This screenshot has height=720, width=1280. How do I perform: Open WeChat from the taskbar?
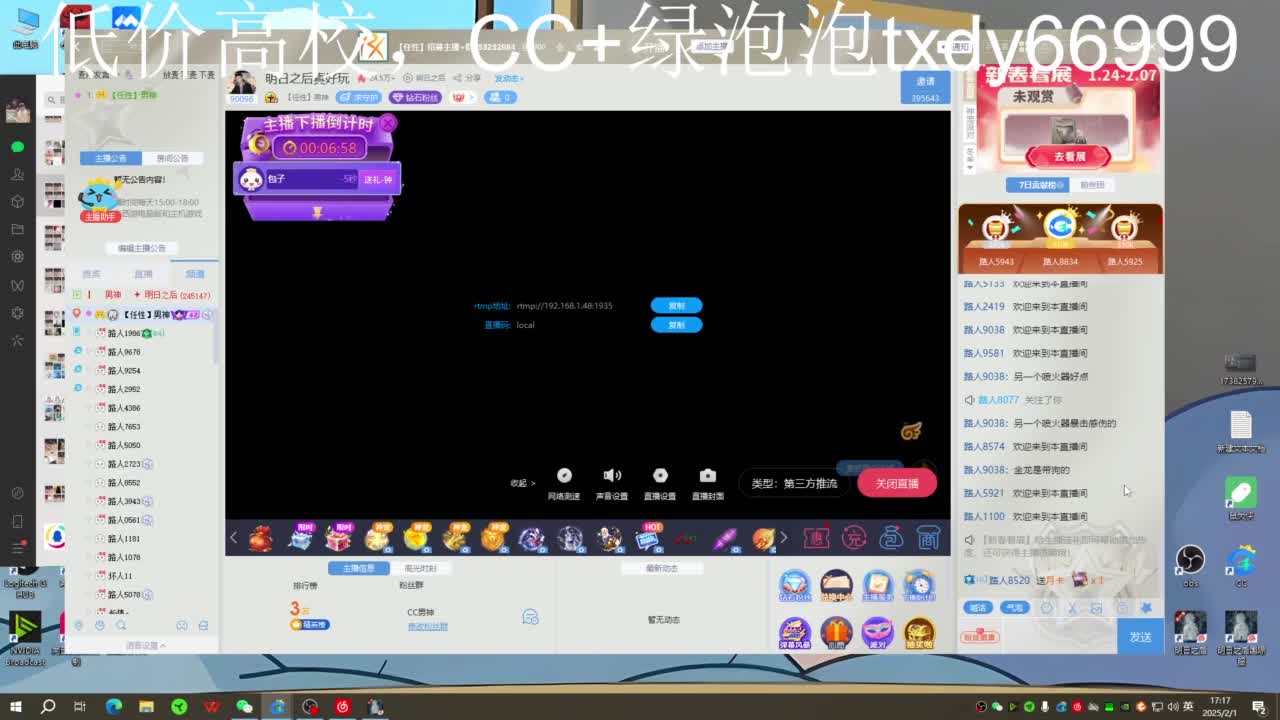(x=244, y=706)
